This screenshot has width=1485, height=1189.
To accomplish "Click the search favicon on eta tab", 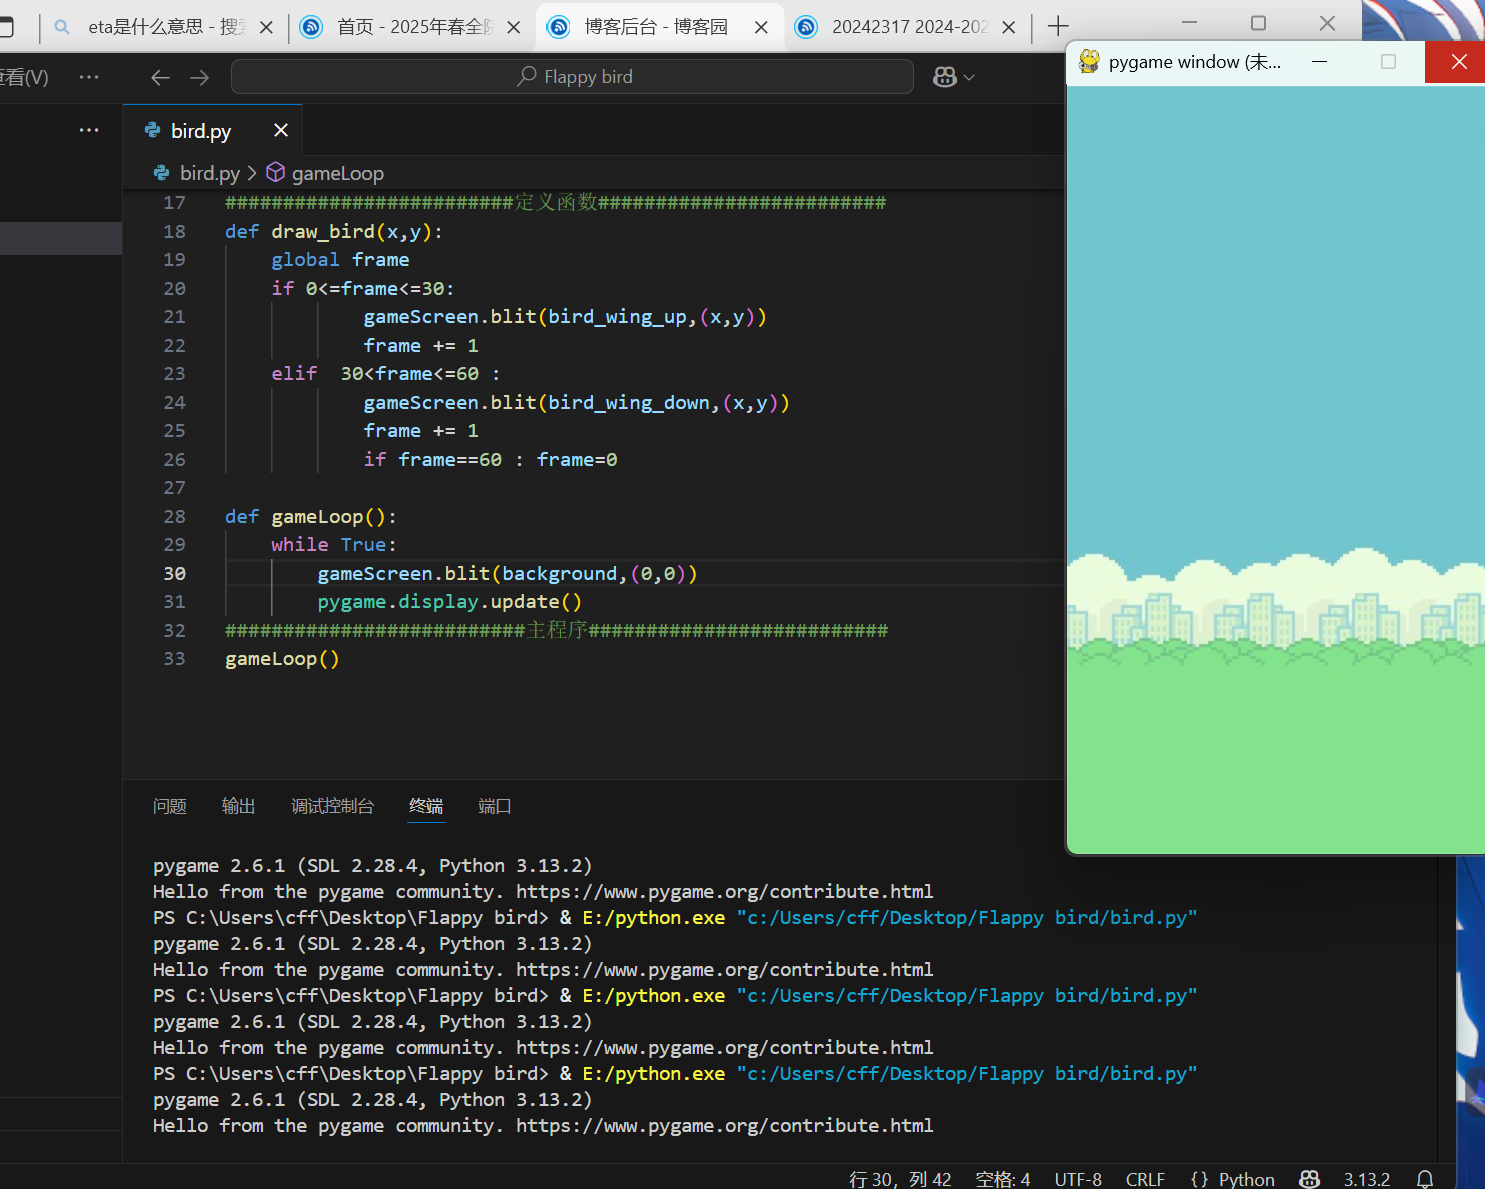I will coord(62,27).
